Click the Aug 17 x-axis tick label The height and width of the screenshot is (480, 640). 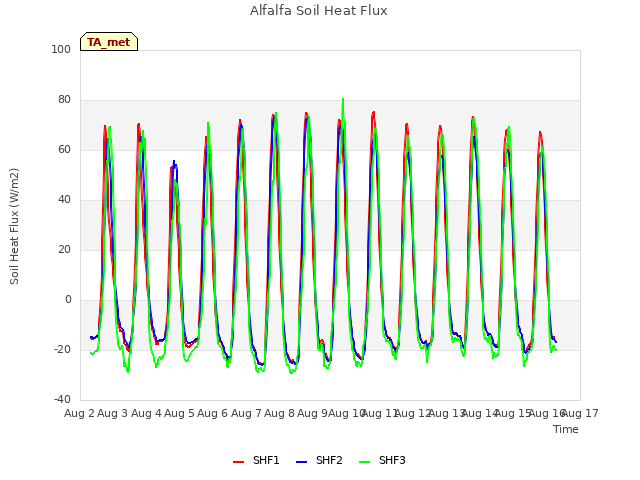pos(580,413)
